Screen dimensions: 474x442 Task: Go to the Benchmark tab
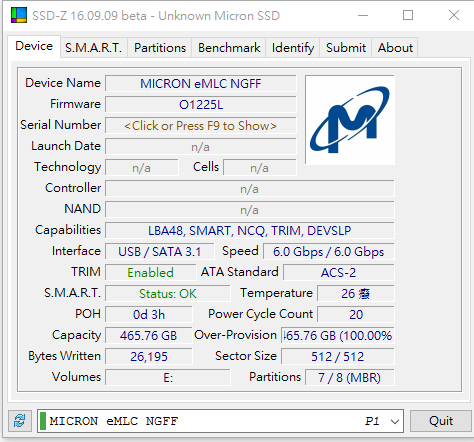pos(229,48)
